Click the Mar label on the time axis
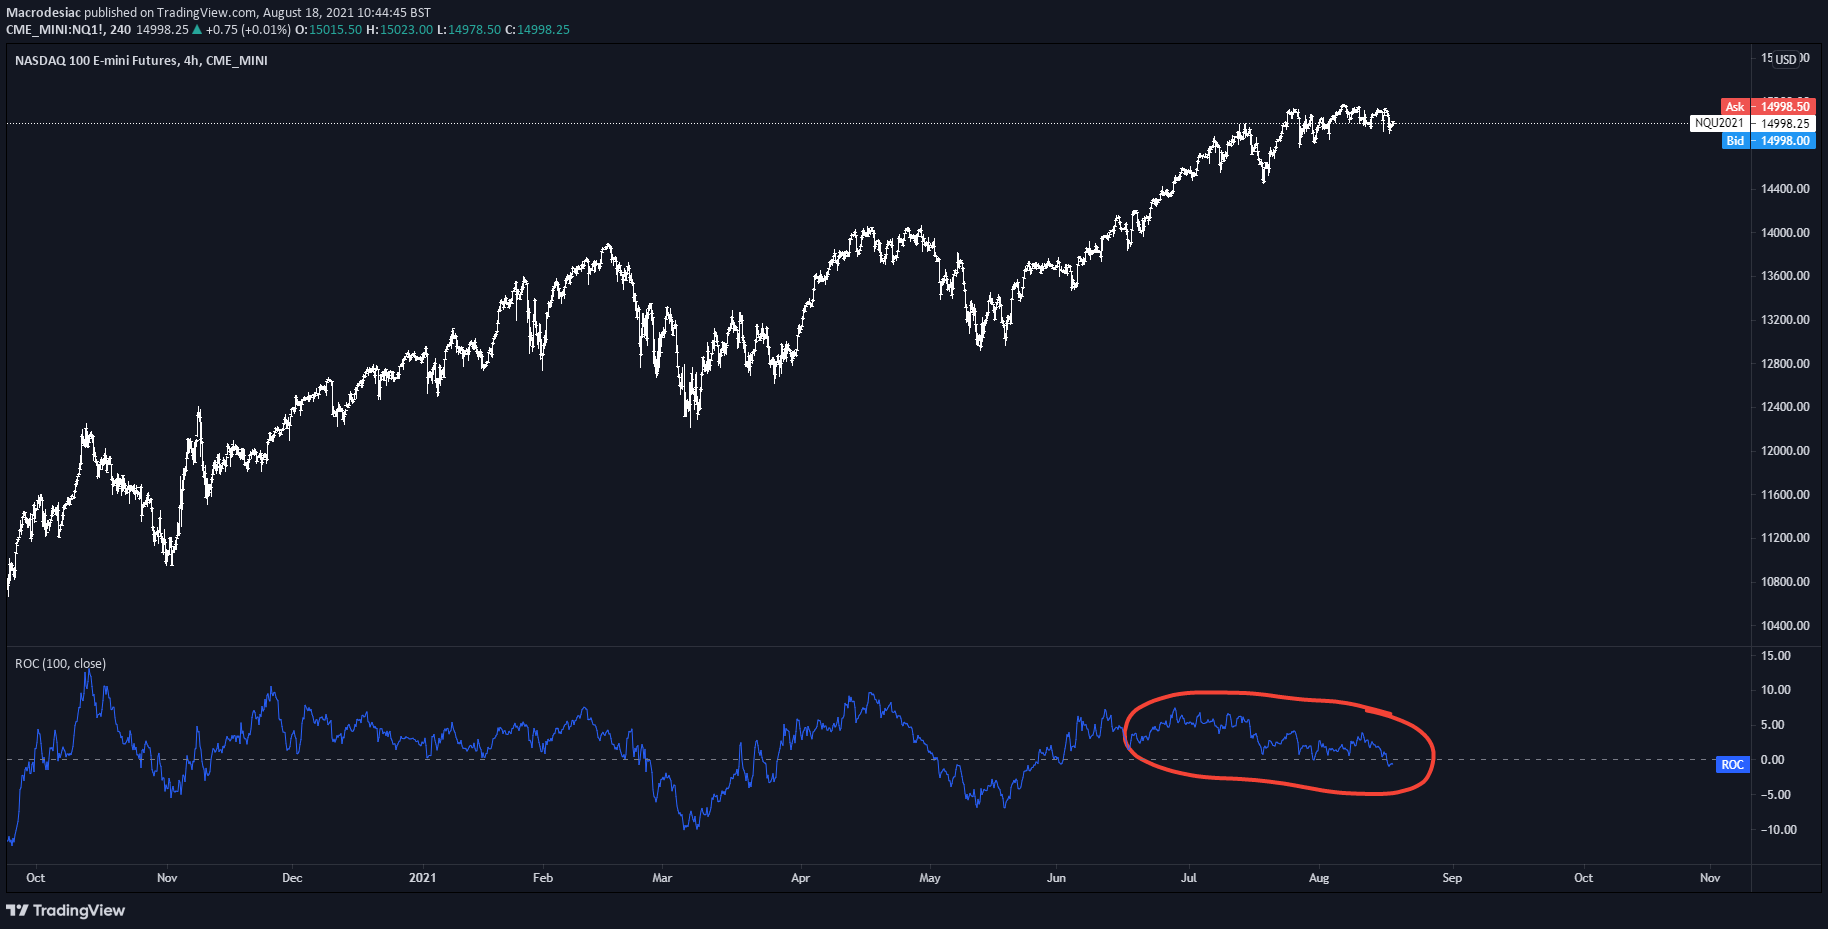 [x=662, y=877]
